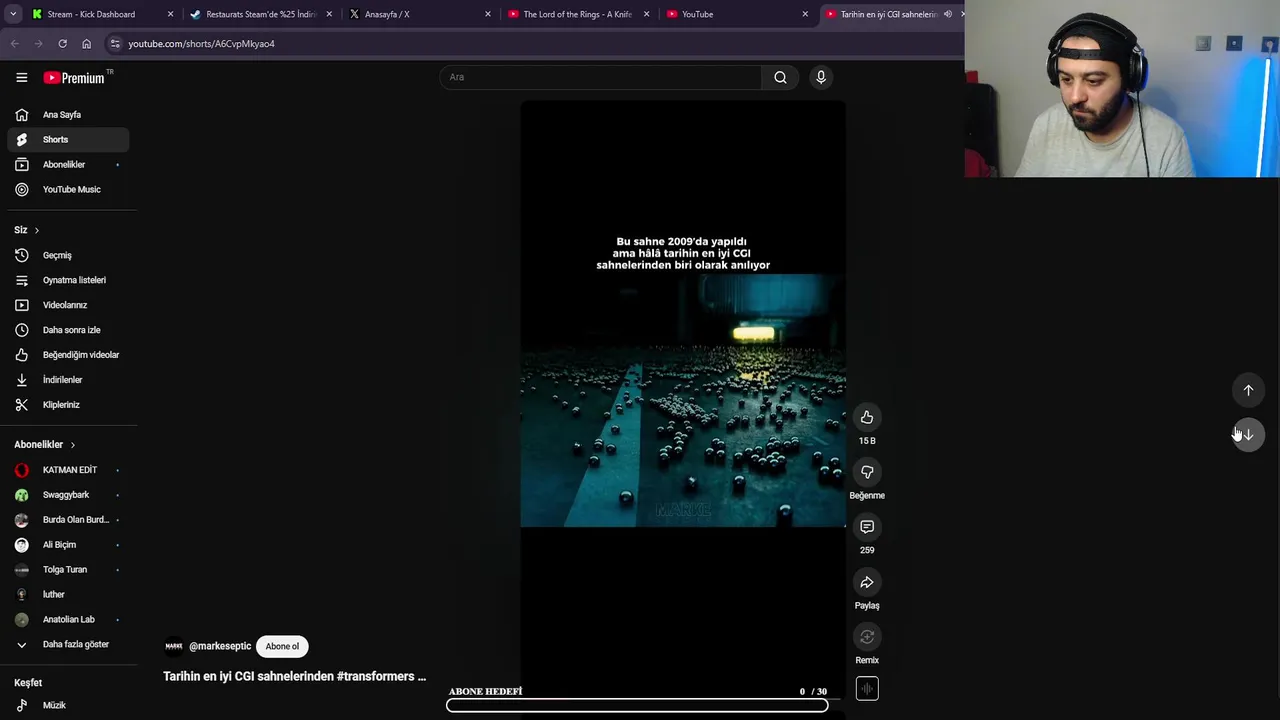1280x720 pixels.
Task: Reload the current page
Action: 62,44
